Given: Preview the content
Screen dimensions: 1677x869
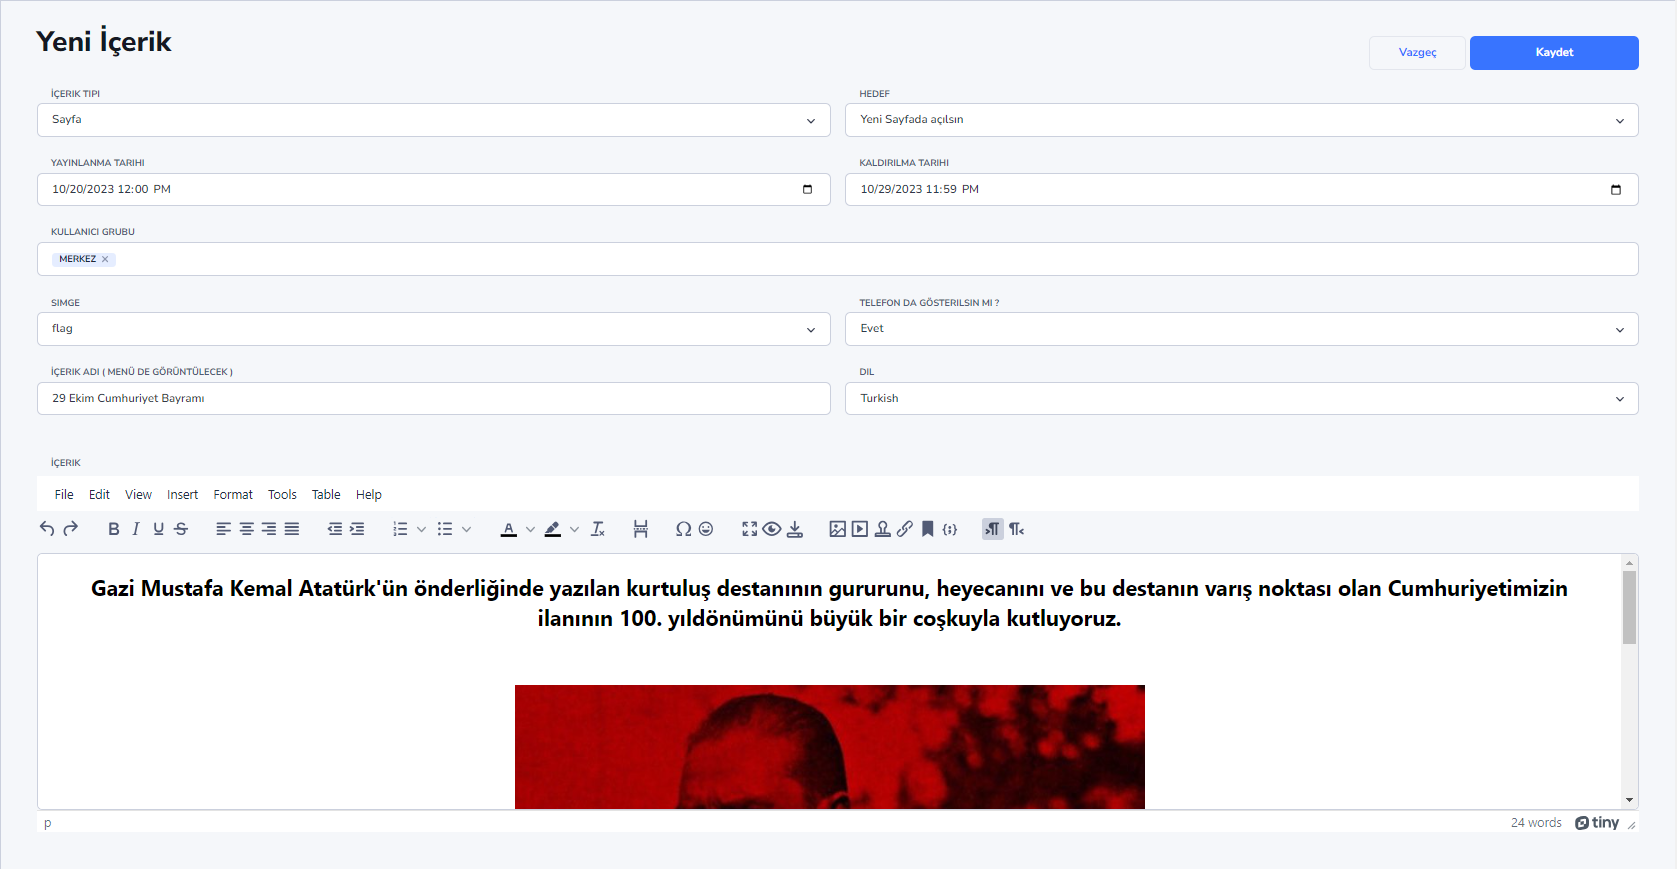Looking at the screenshot, I should click(x=772, y=529).
